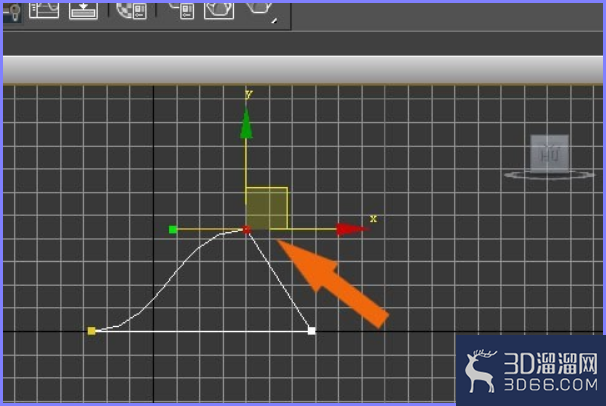Click the key lock icon at toolbar left

(12, 12)
